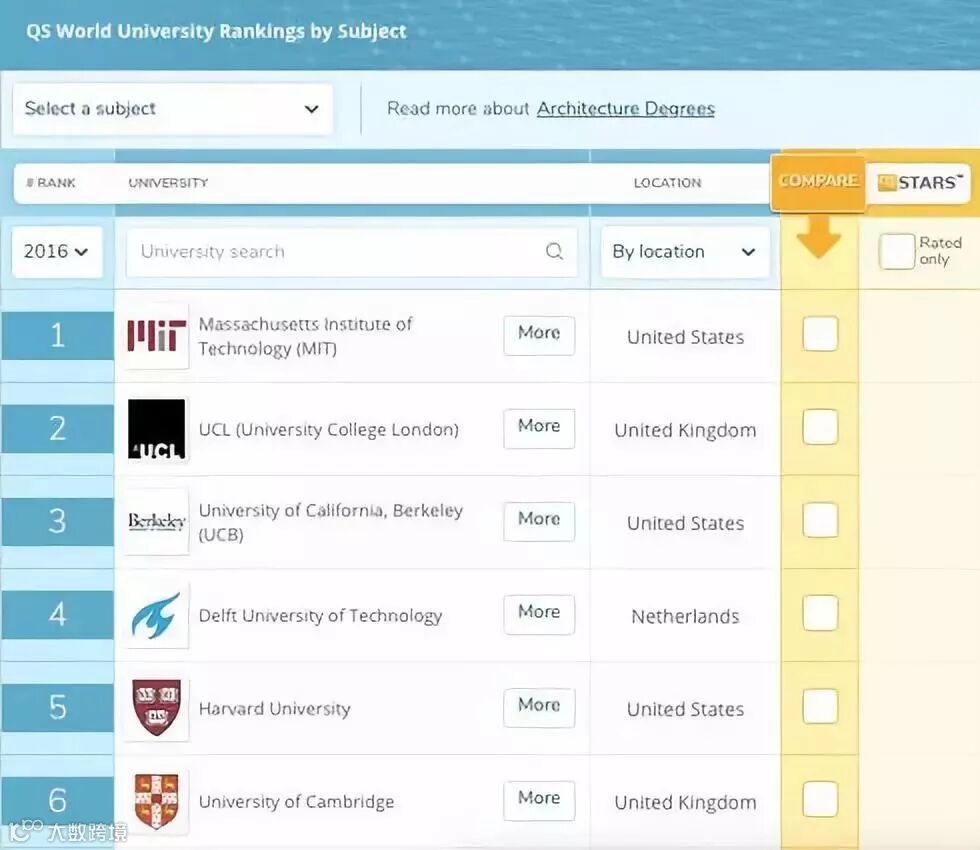
Task: Open the 2016 year dropdown
Action: (57, 251)
